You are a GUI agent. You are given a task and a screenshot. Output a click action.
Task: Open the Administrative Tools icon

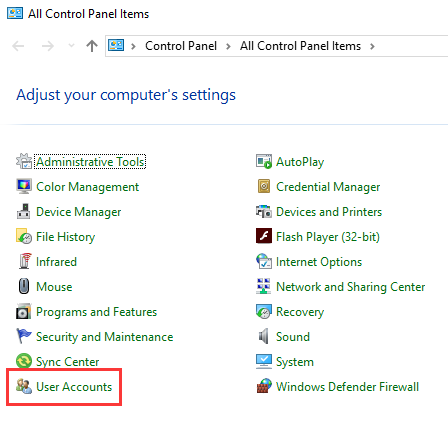coord(24,161)
